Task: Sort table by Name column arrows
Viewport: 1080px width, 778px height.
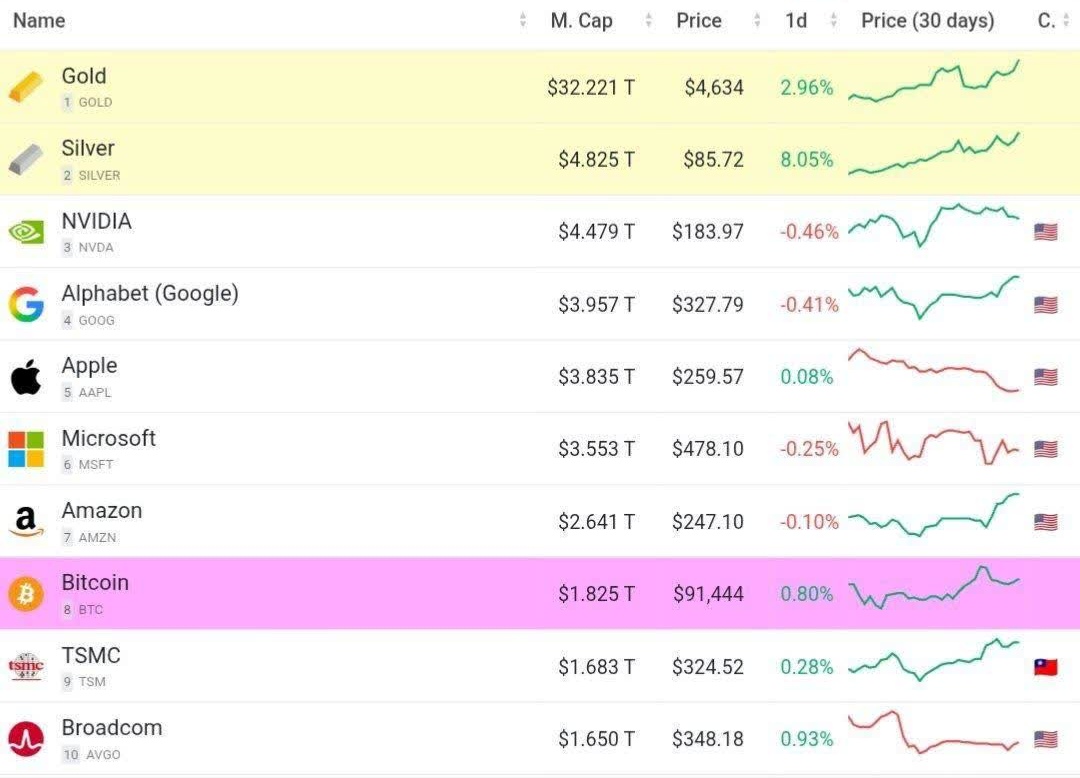Action: [x=522, y=21]
